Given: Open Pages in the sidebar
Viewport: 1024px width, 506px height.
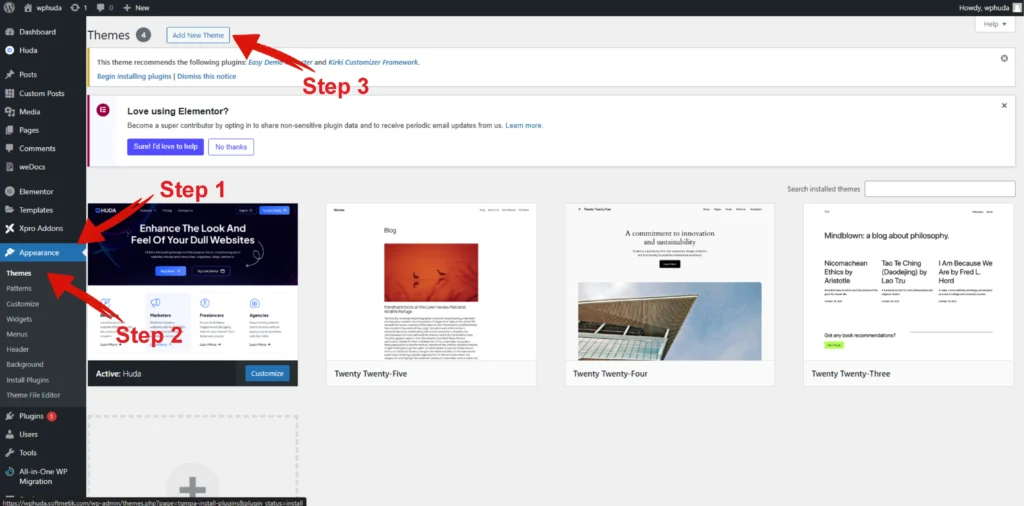Looking at the screenshot, I should coord(29,130).
